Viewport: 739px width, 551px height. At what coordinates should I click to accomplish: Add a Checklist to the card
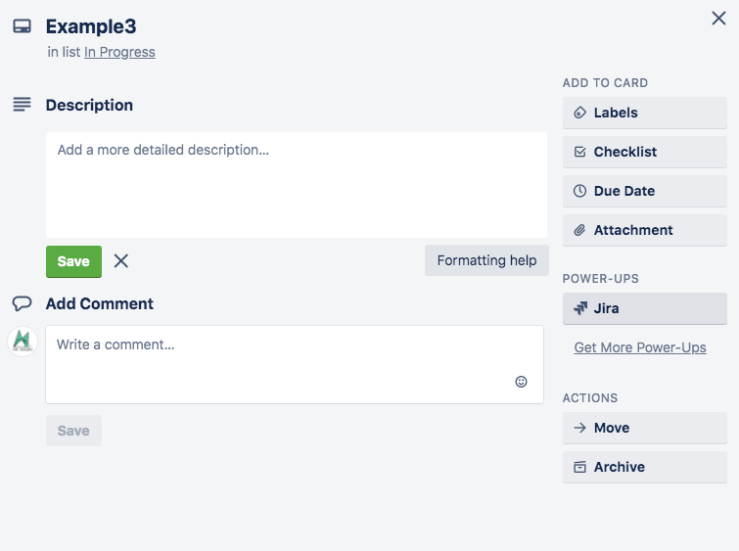click(644, 152)
